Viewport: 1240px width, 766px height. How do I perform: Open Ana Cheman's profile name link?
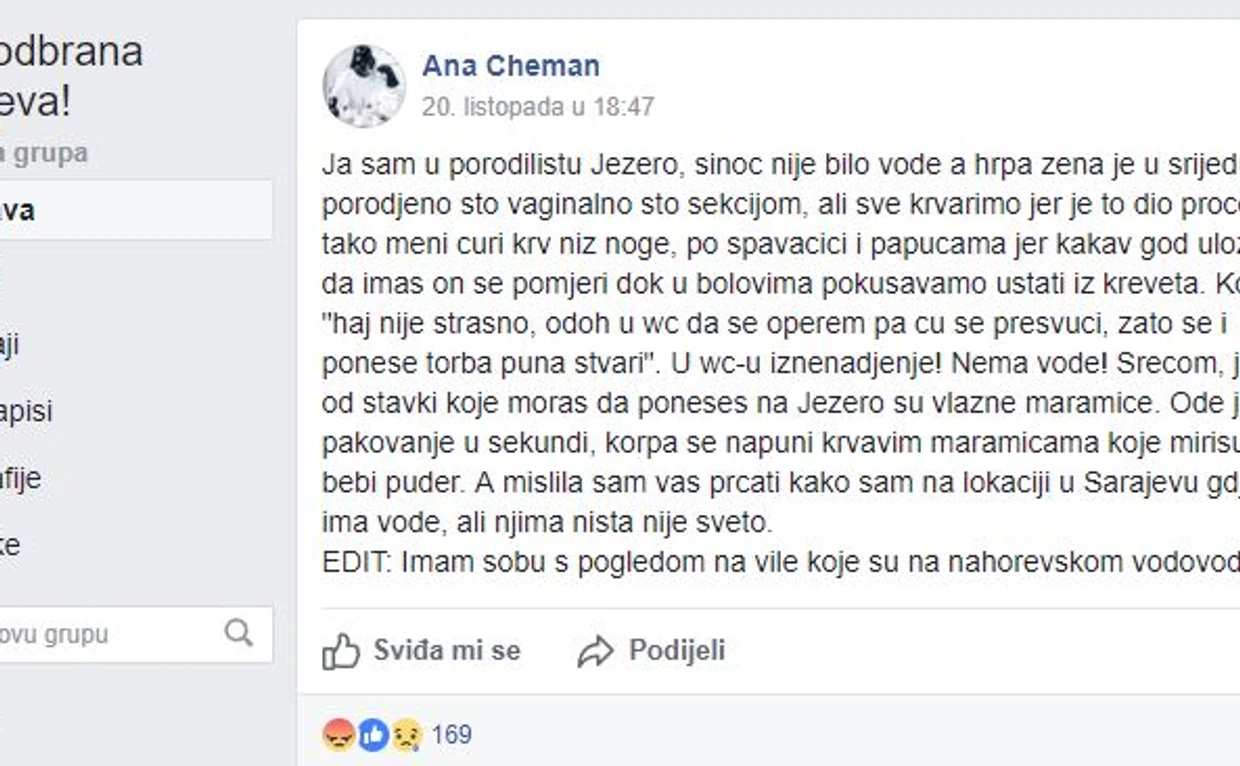pyautogui.click(x=511, y=66)
